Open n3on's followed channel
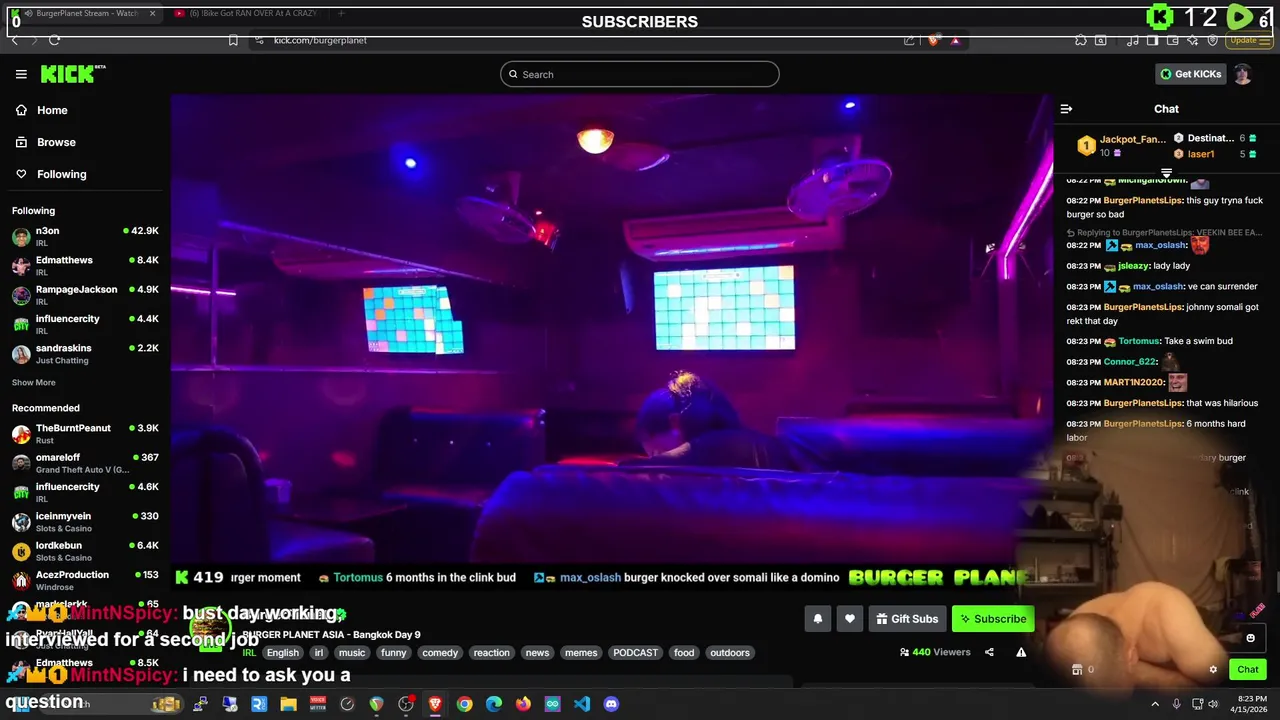This screenshot has width=1280, height=720. click(x=85, y=236)
